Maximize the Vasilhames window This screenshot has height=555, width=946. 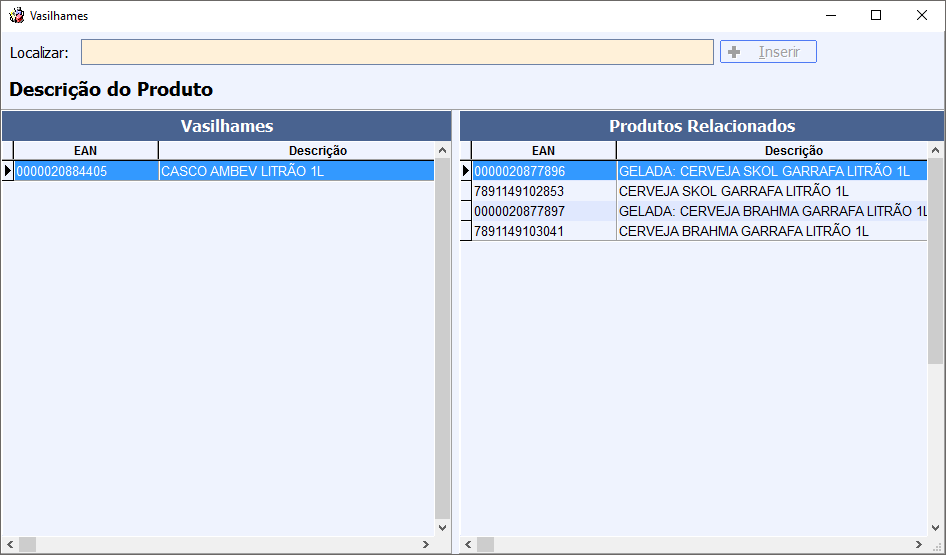(x=876, y=16)
